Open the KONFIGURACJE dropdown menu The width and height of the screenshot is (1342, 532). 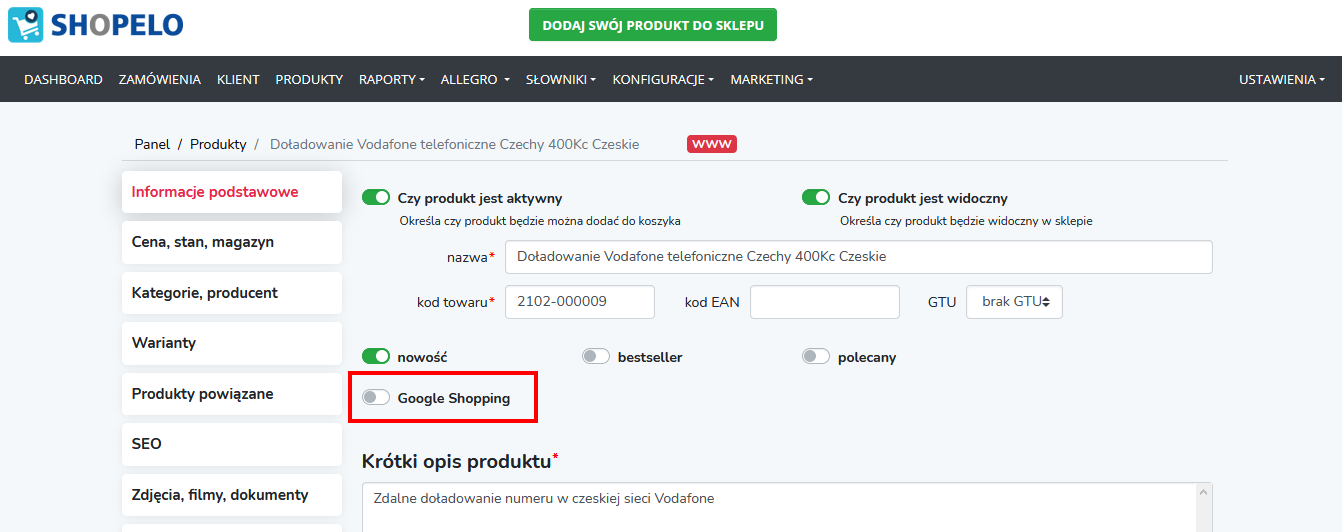[663, 79]
